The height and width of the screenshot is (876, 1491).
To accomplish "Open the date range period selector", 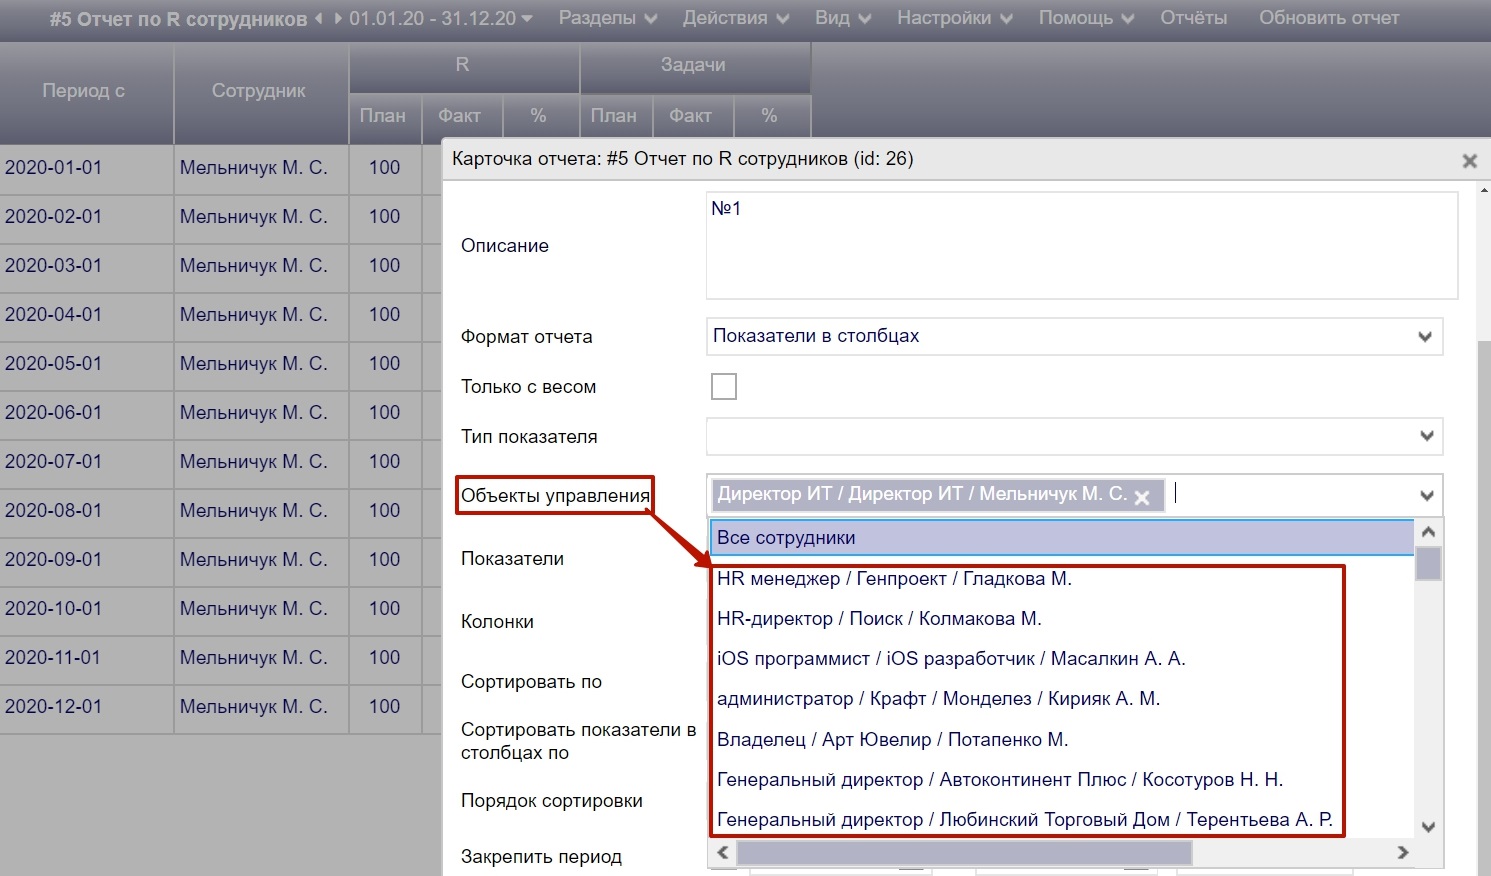I will pos(440,19).
